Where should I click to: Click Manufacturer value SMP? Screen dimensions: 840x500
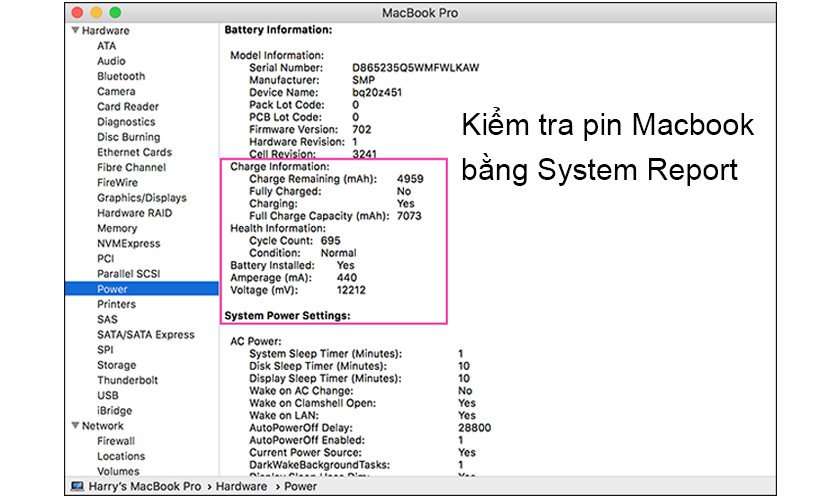(x=363, y=80)
